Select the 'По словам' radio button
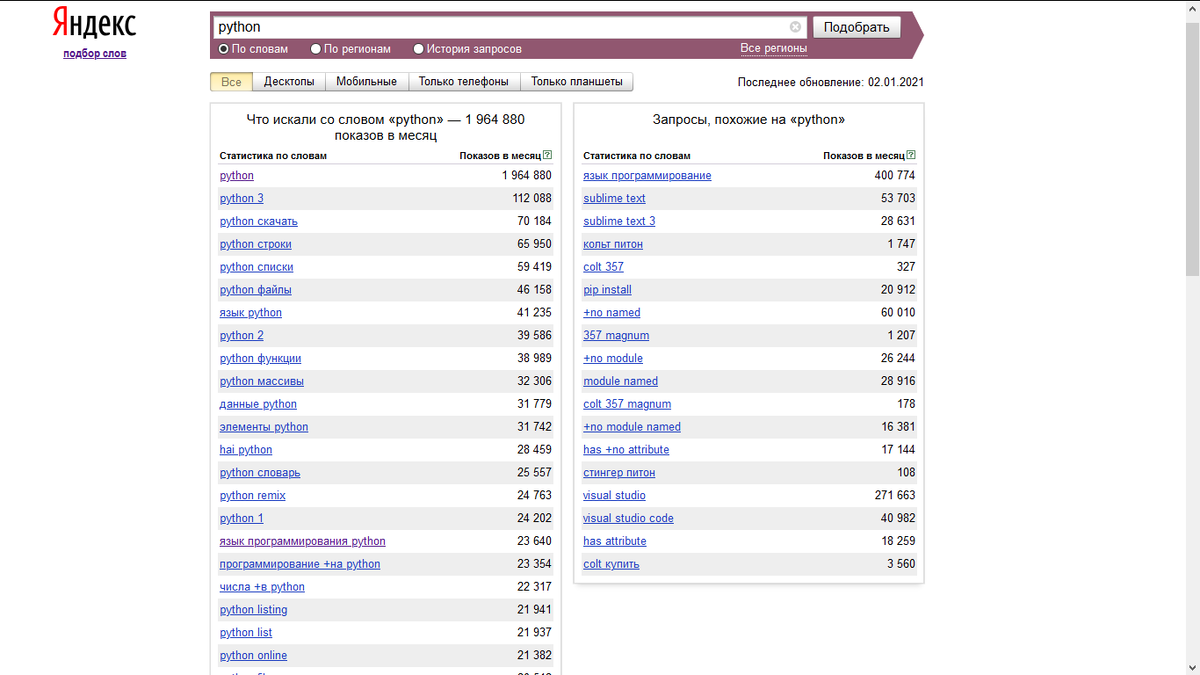Image resolution: width=1200 pixels, height=675 pixels. click(224, 48)
